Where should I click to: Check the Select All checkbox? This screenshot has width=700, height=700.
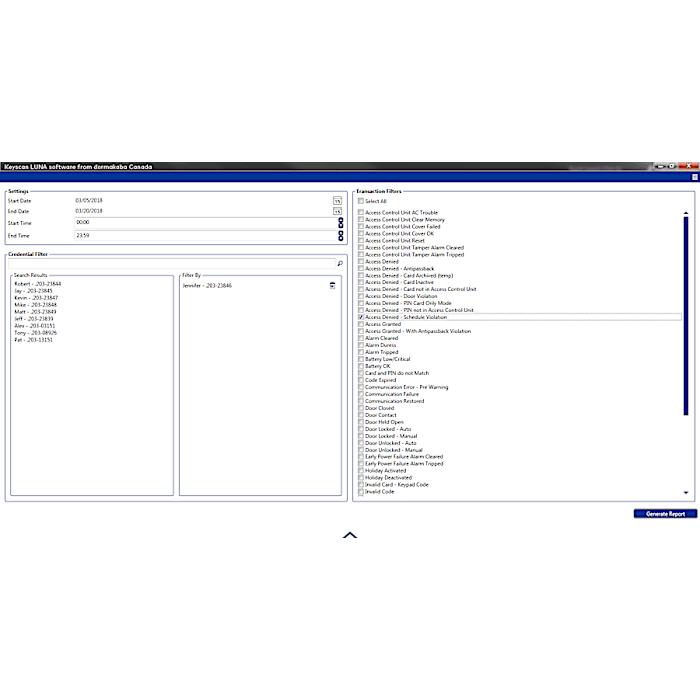tap(362, 201)
